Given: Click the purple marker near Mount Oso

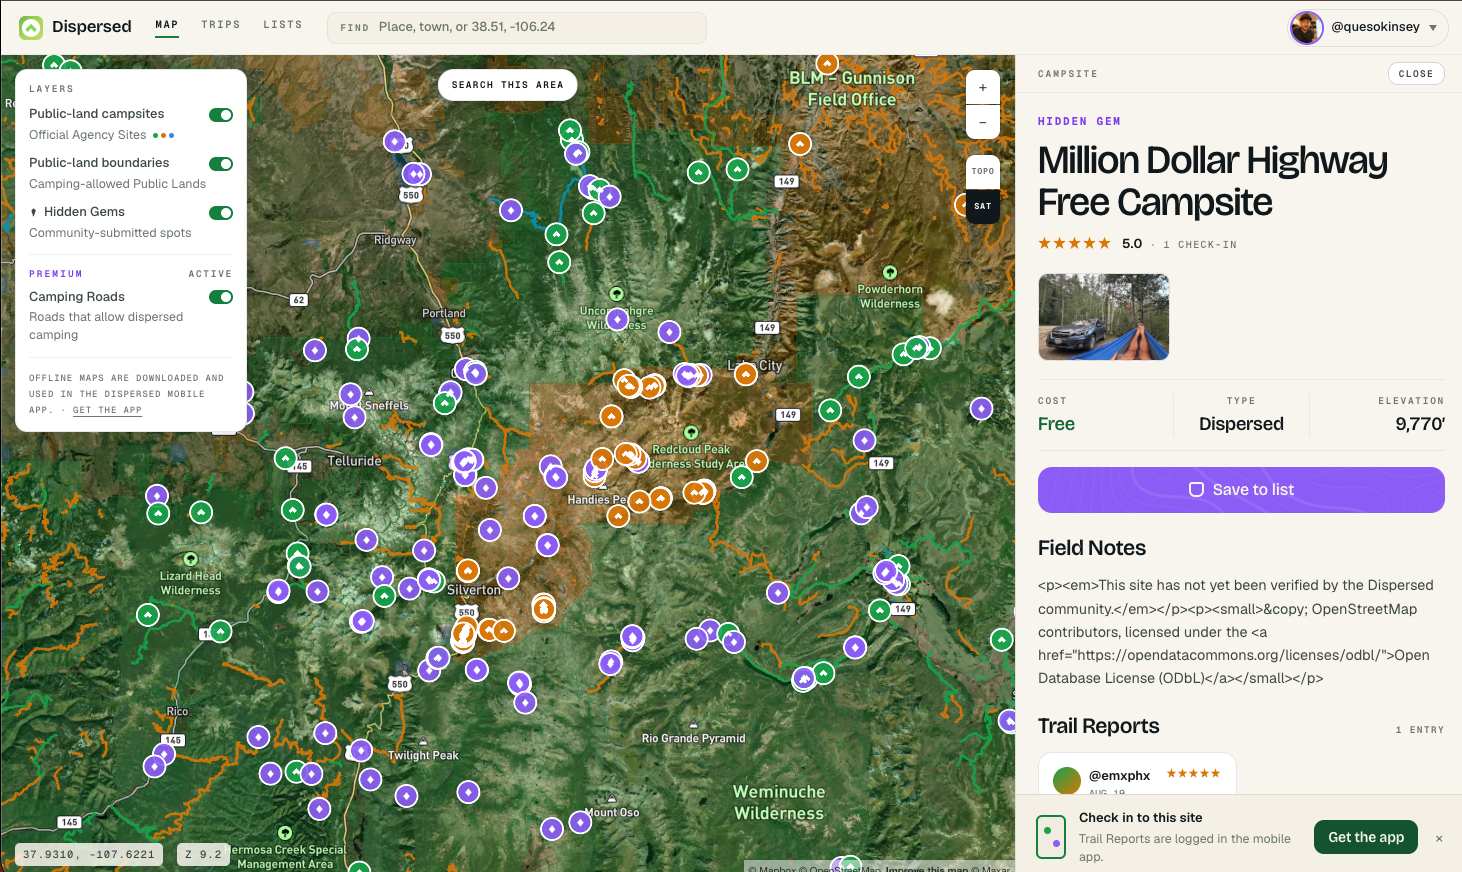Looking at the screenshot, I should click(580, 822).
